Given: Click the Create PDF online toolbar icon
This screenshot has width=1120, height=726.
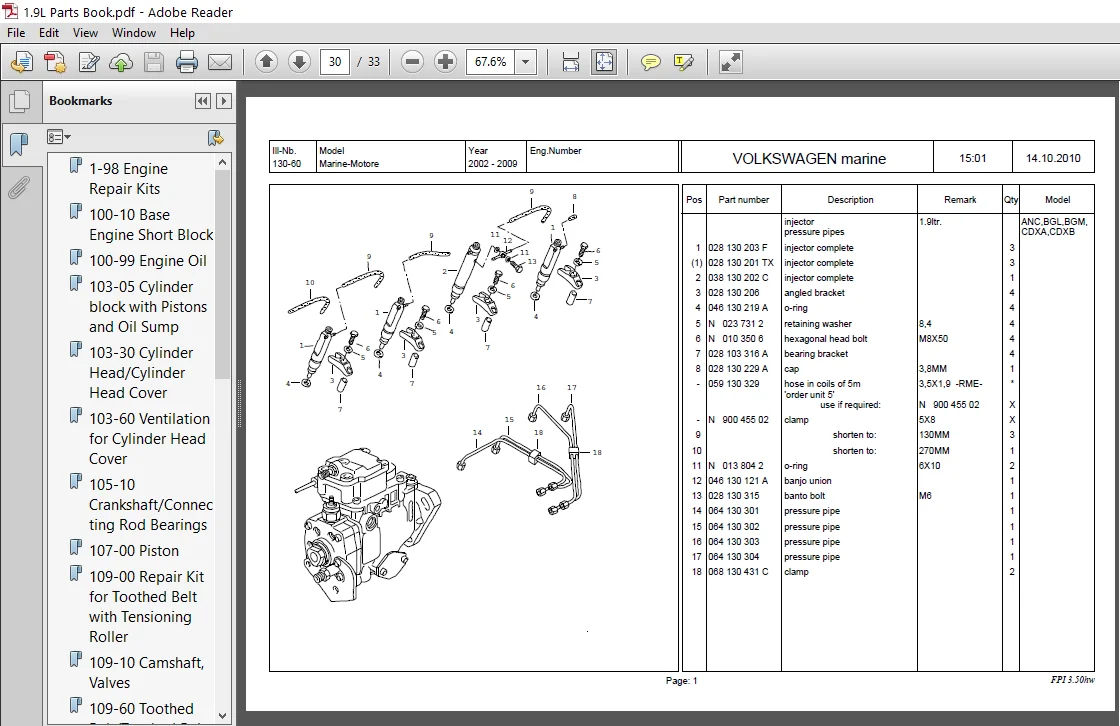Looking at the screenshot, I should pos(22,62).
